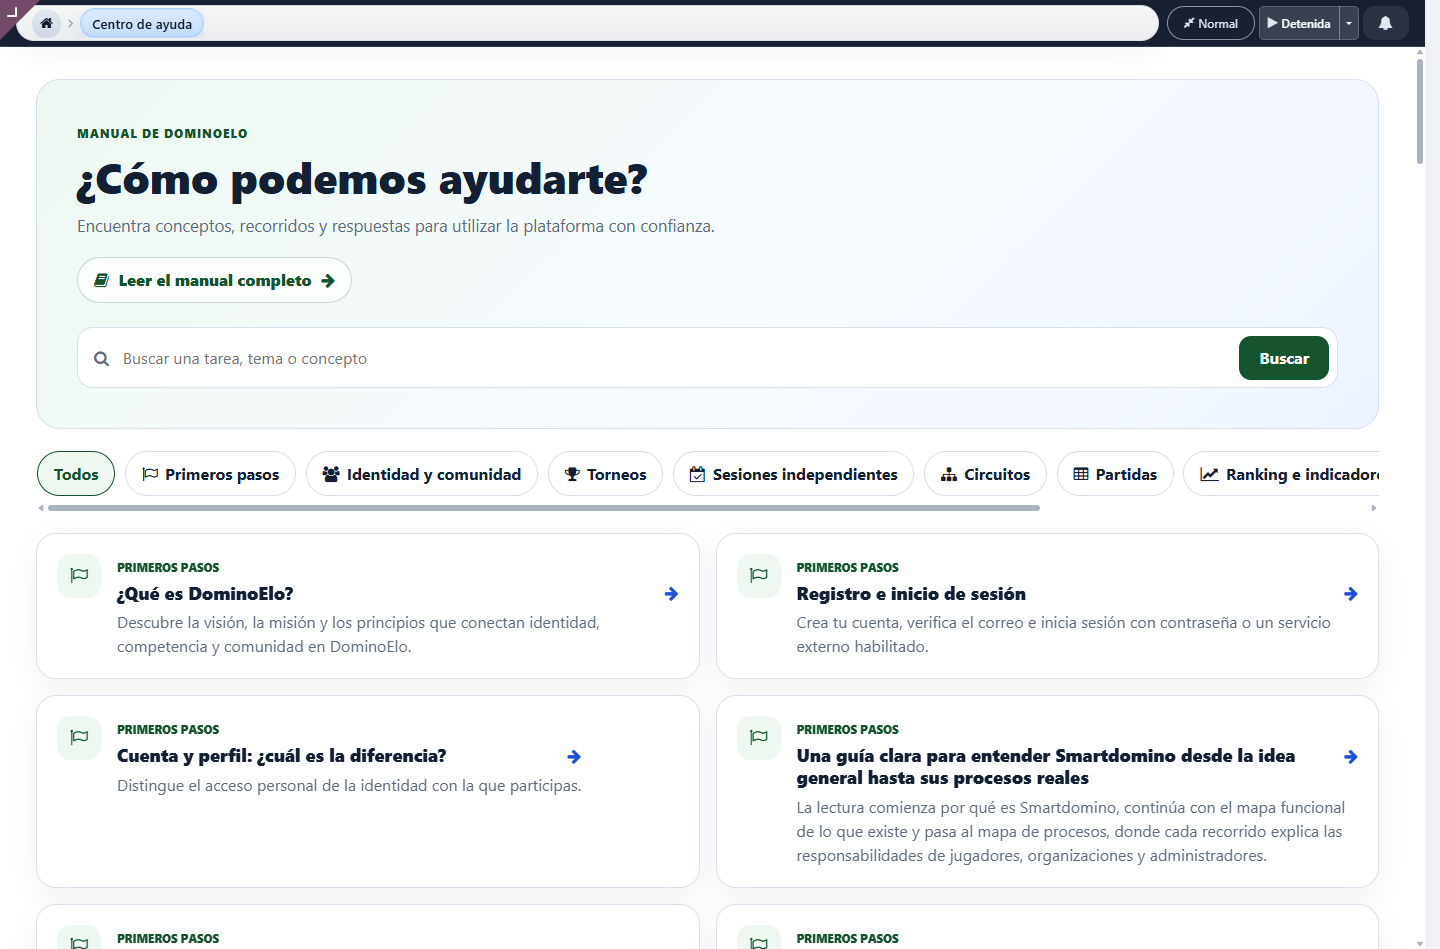Go to the home icon breadcrumb
Viewport: 1440px width, 949px height.
pos(46,23)
